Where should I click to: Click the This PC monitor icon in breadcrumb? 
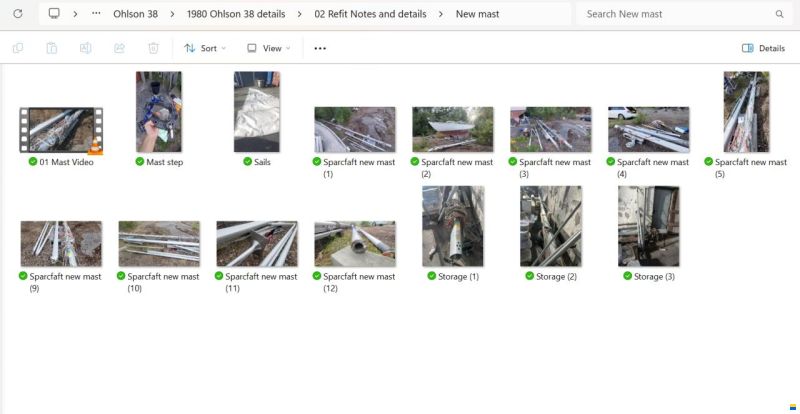tap(54, 14)
